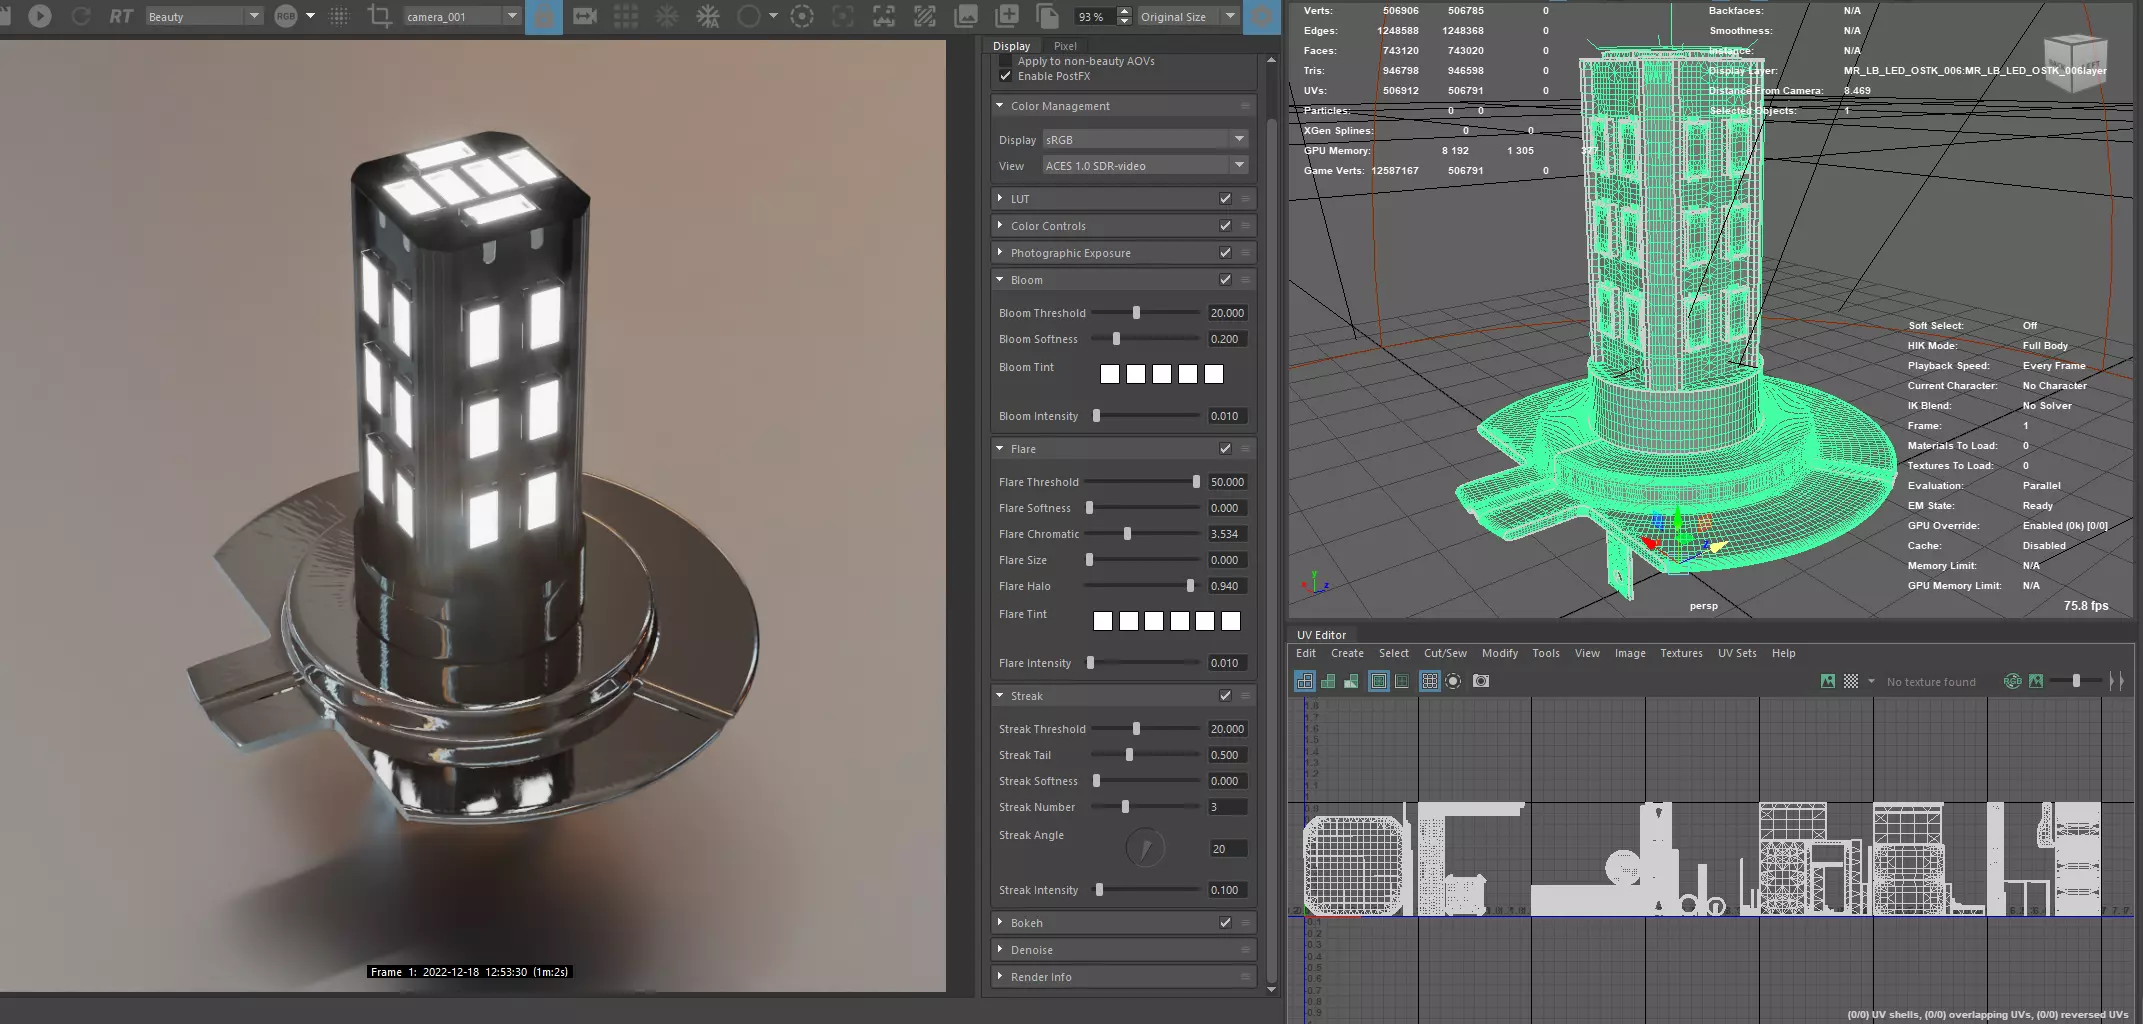Expand the Render Info section

(x=999, y=976)
